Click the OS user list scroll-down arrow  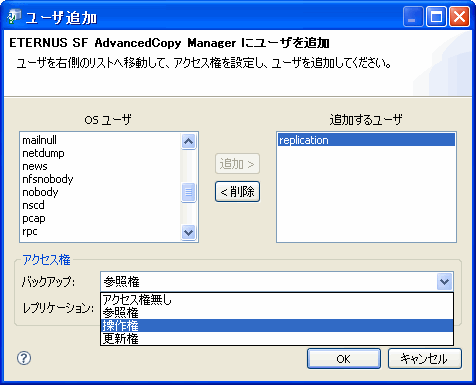(188, 232)
